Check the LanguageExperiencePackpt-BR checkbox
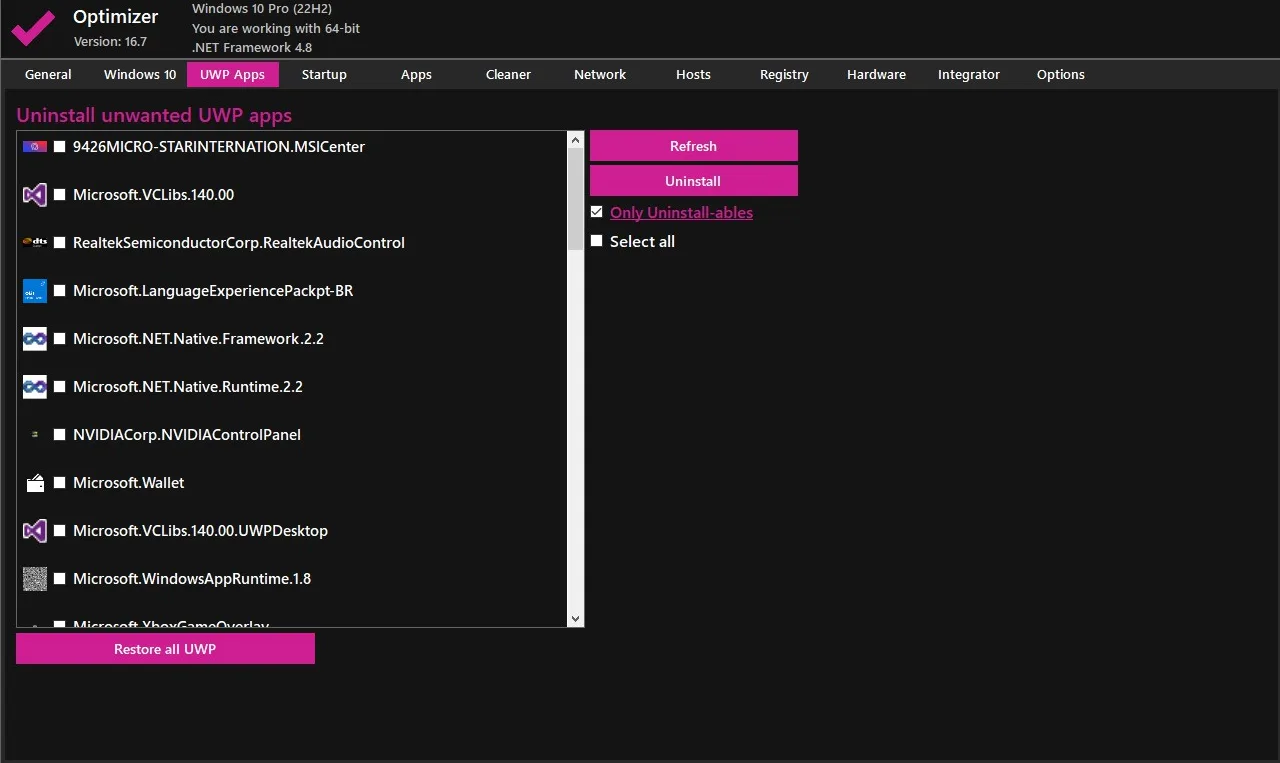The width and height of the screenshot is (1280, 763). [x=60, y=291]
